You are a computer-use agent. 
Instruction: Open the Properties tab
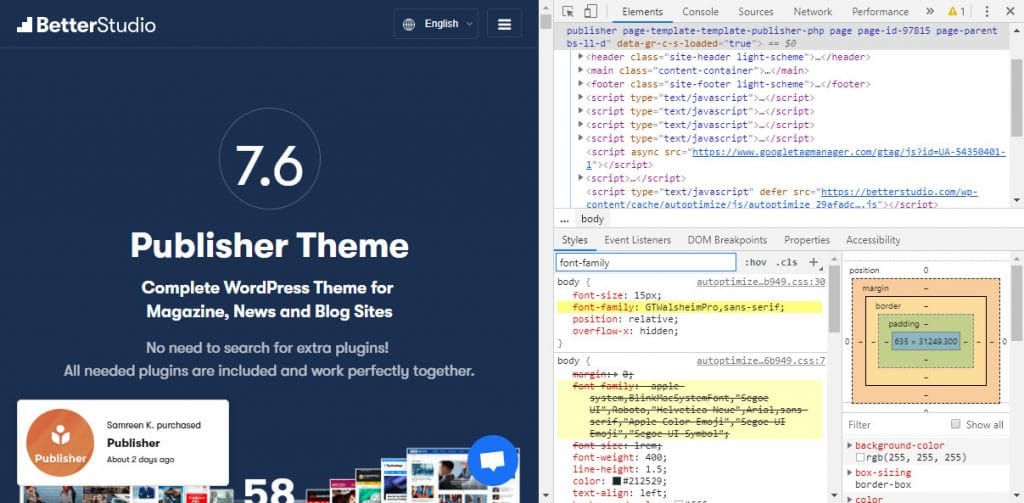[x=807, y=240]
